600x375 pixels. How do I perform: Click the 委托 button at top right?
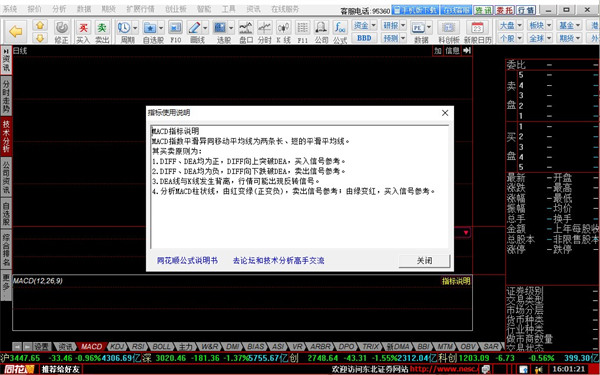(x=505, y=10)
